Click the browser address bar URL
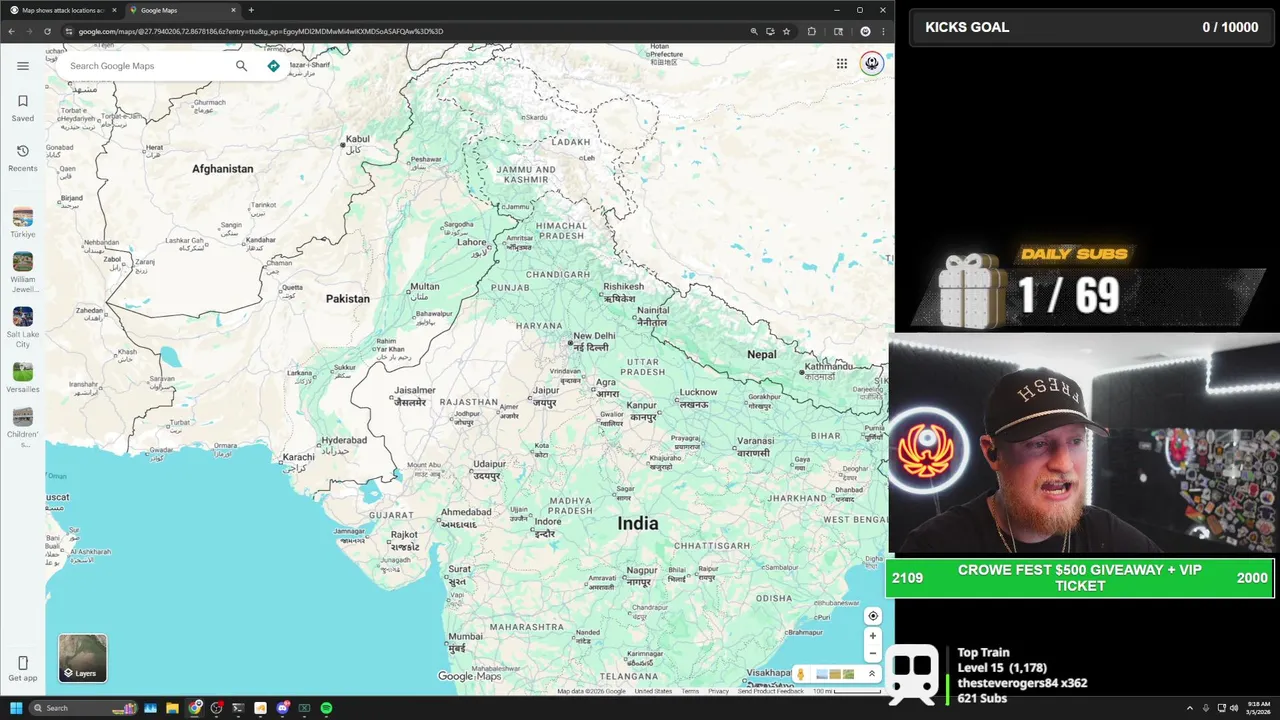This screenshot has width=1280, height=720. (260, 31)
